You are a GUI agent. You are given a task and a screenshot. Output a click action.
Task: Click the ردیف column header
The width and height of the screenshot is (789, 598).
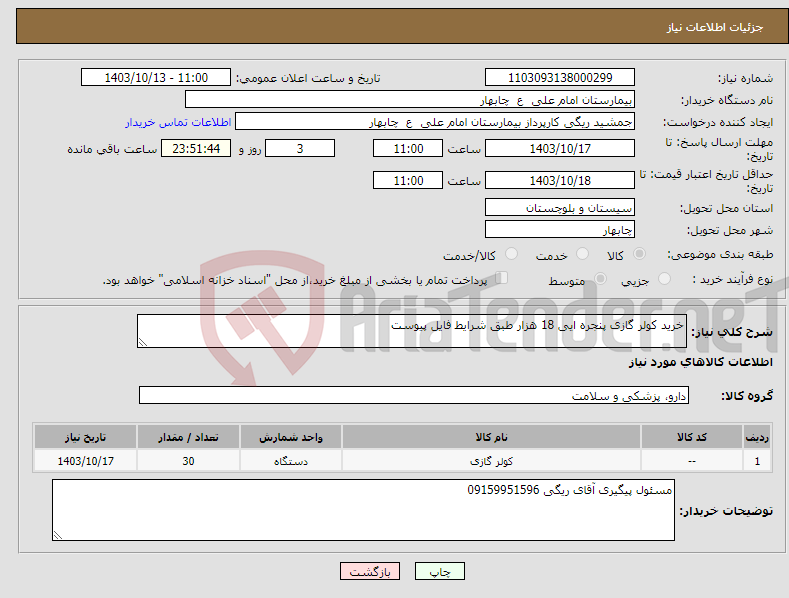(757, 437)
